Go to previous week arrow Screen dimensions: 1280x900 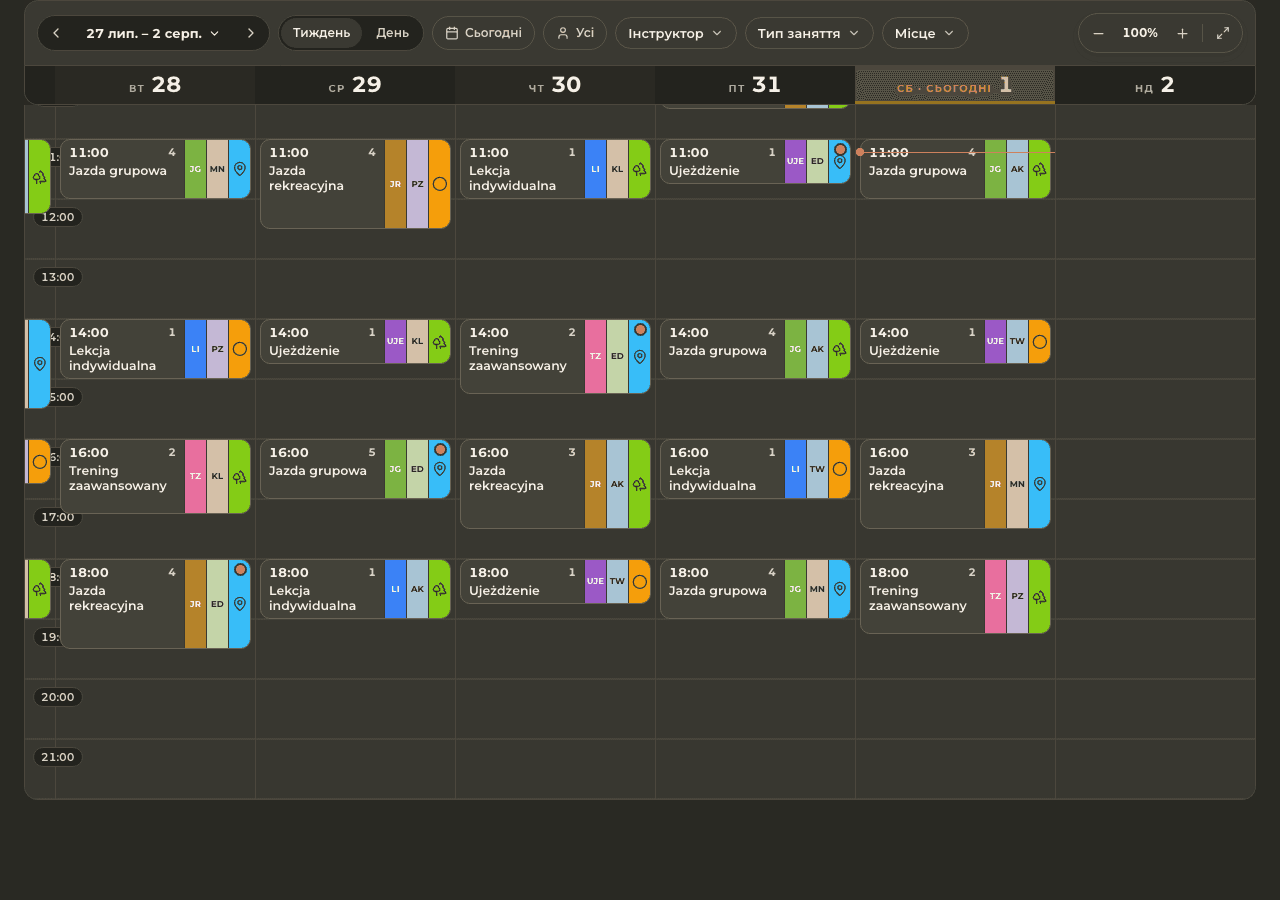coord(56,33)
